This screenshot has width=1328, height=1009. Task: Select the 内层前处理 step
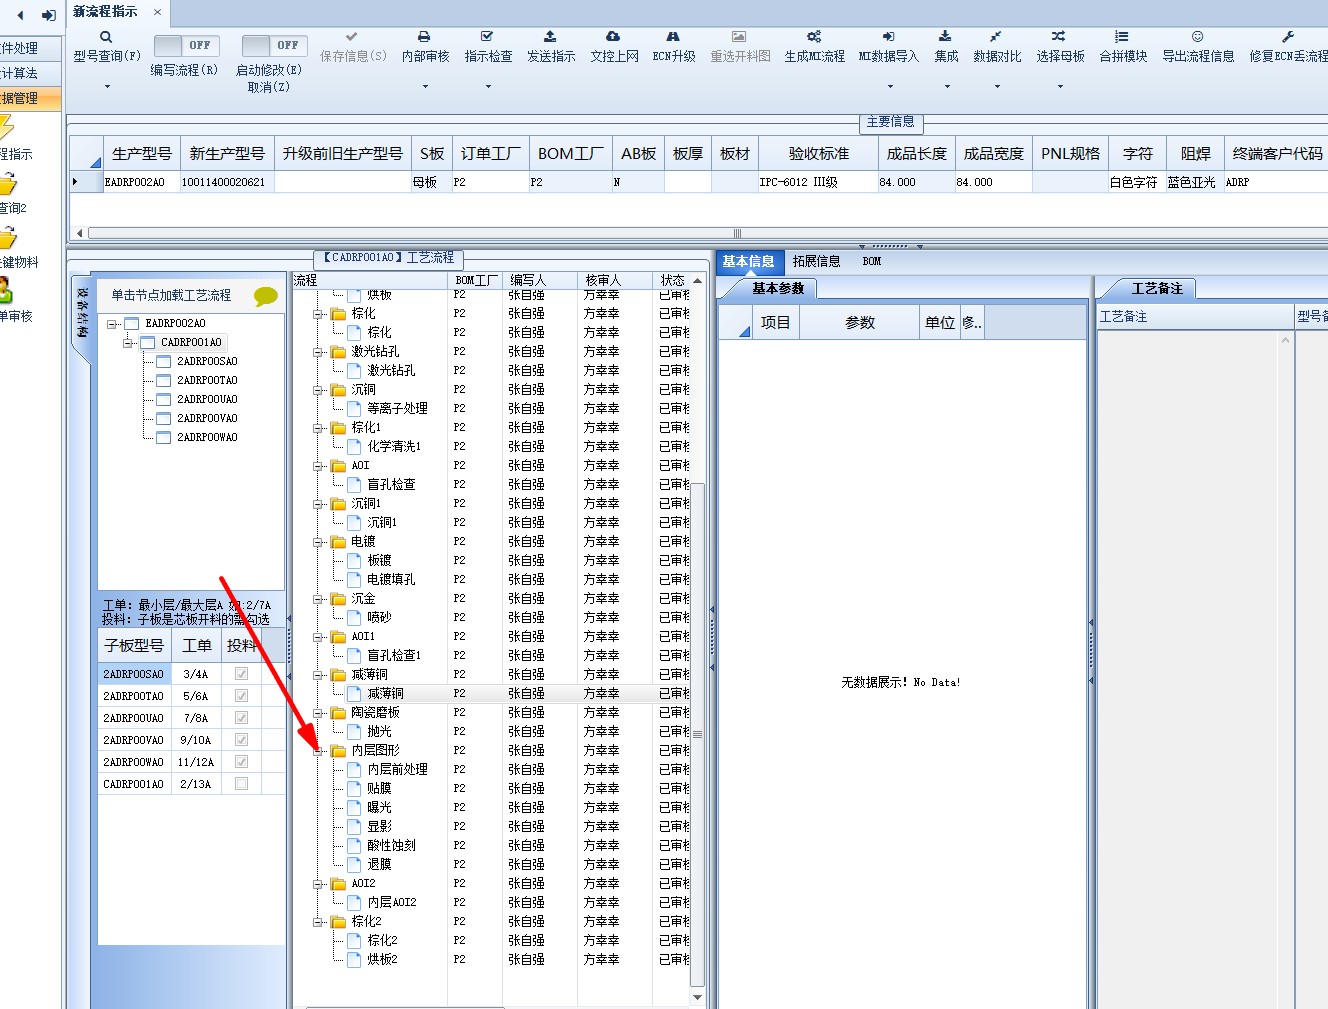click(397, 769)
